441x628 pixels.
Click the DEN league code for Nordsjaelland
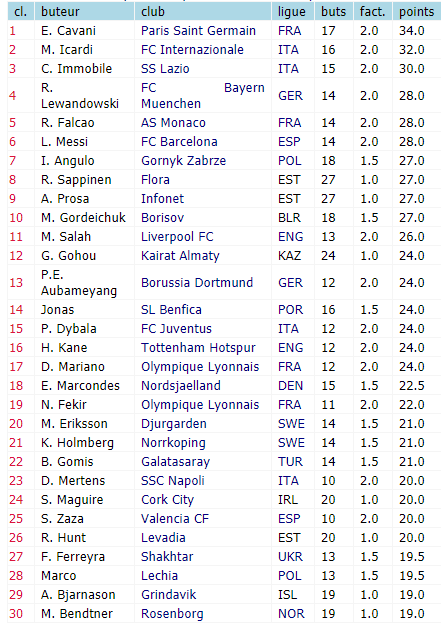(290, 386)
